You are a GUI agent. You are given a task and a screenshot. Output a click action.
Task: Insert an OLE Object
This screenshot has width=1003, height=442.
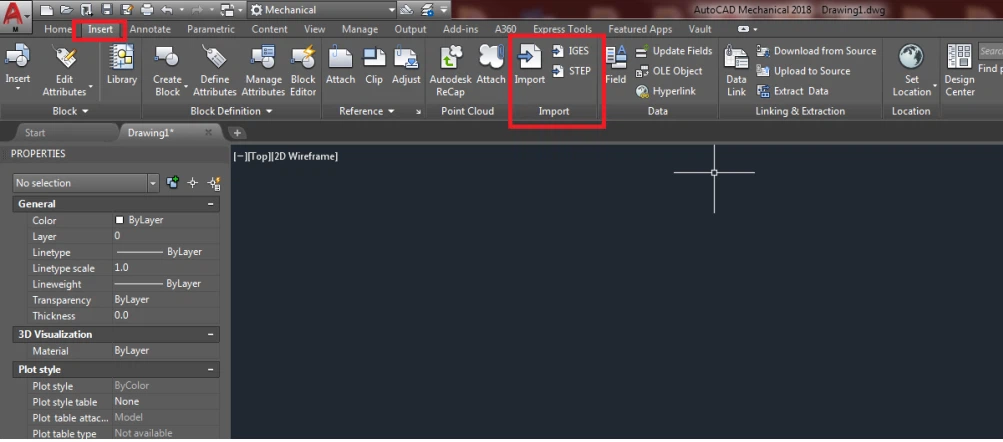point(669,71)
